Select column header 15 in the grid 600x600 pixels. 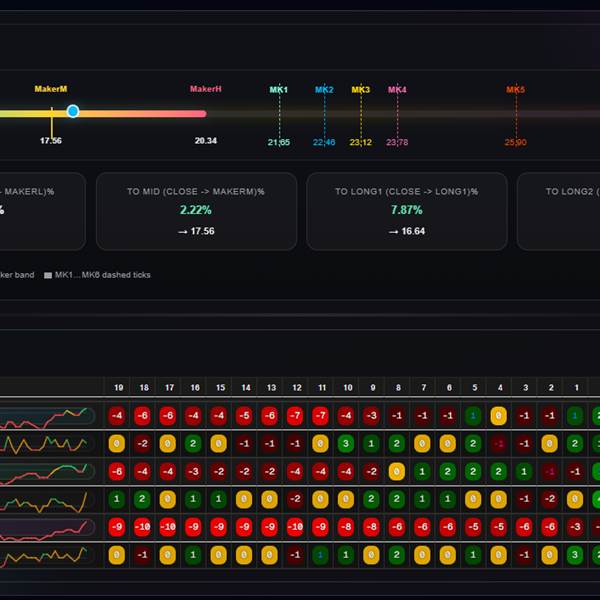(220, 388)
